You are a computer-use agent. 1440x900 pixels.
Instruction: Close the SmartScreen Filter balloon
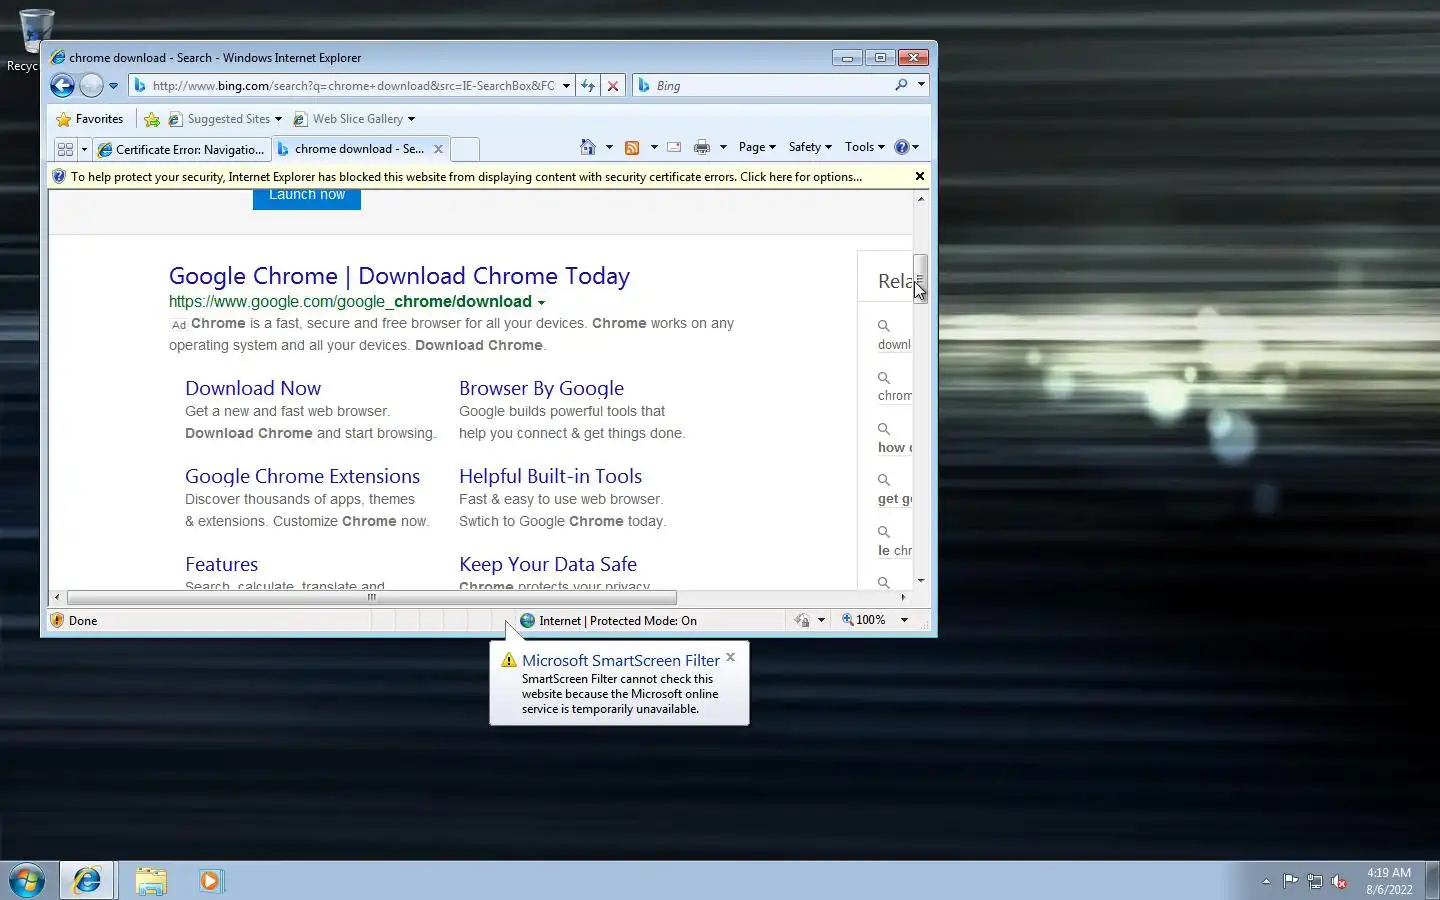coord(731,657)
